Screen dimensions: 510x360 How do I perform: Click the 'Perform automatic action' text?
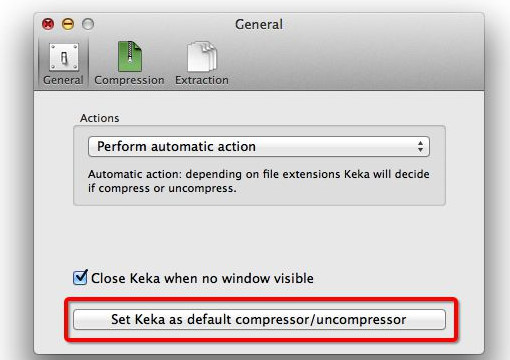pyautogui.click(x=176, y=147)
